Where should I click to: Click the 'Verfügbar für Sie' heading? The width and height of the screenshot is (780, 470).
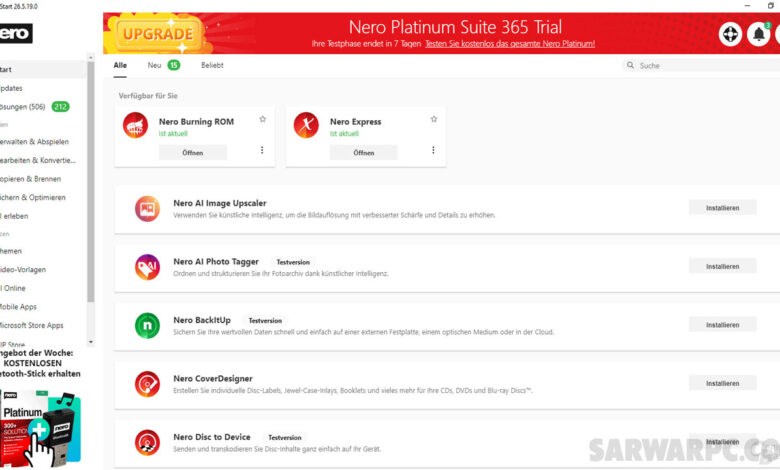148,95
